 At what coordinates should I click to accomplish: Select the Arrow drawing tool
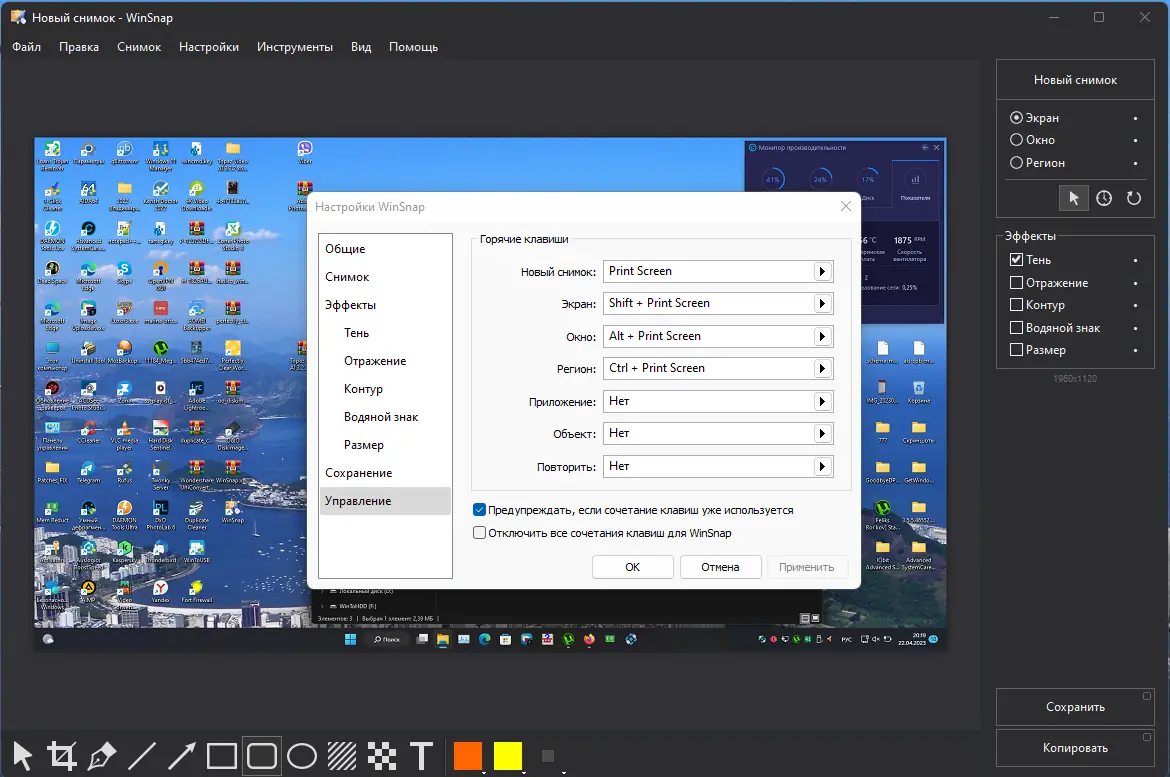[x=181, y=756]
